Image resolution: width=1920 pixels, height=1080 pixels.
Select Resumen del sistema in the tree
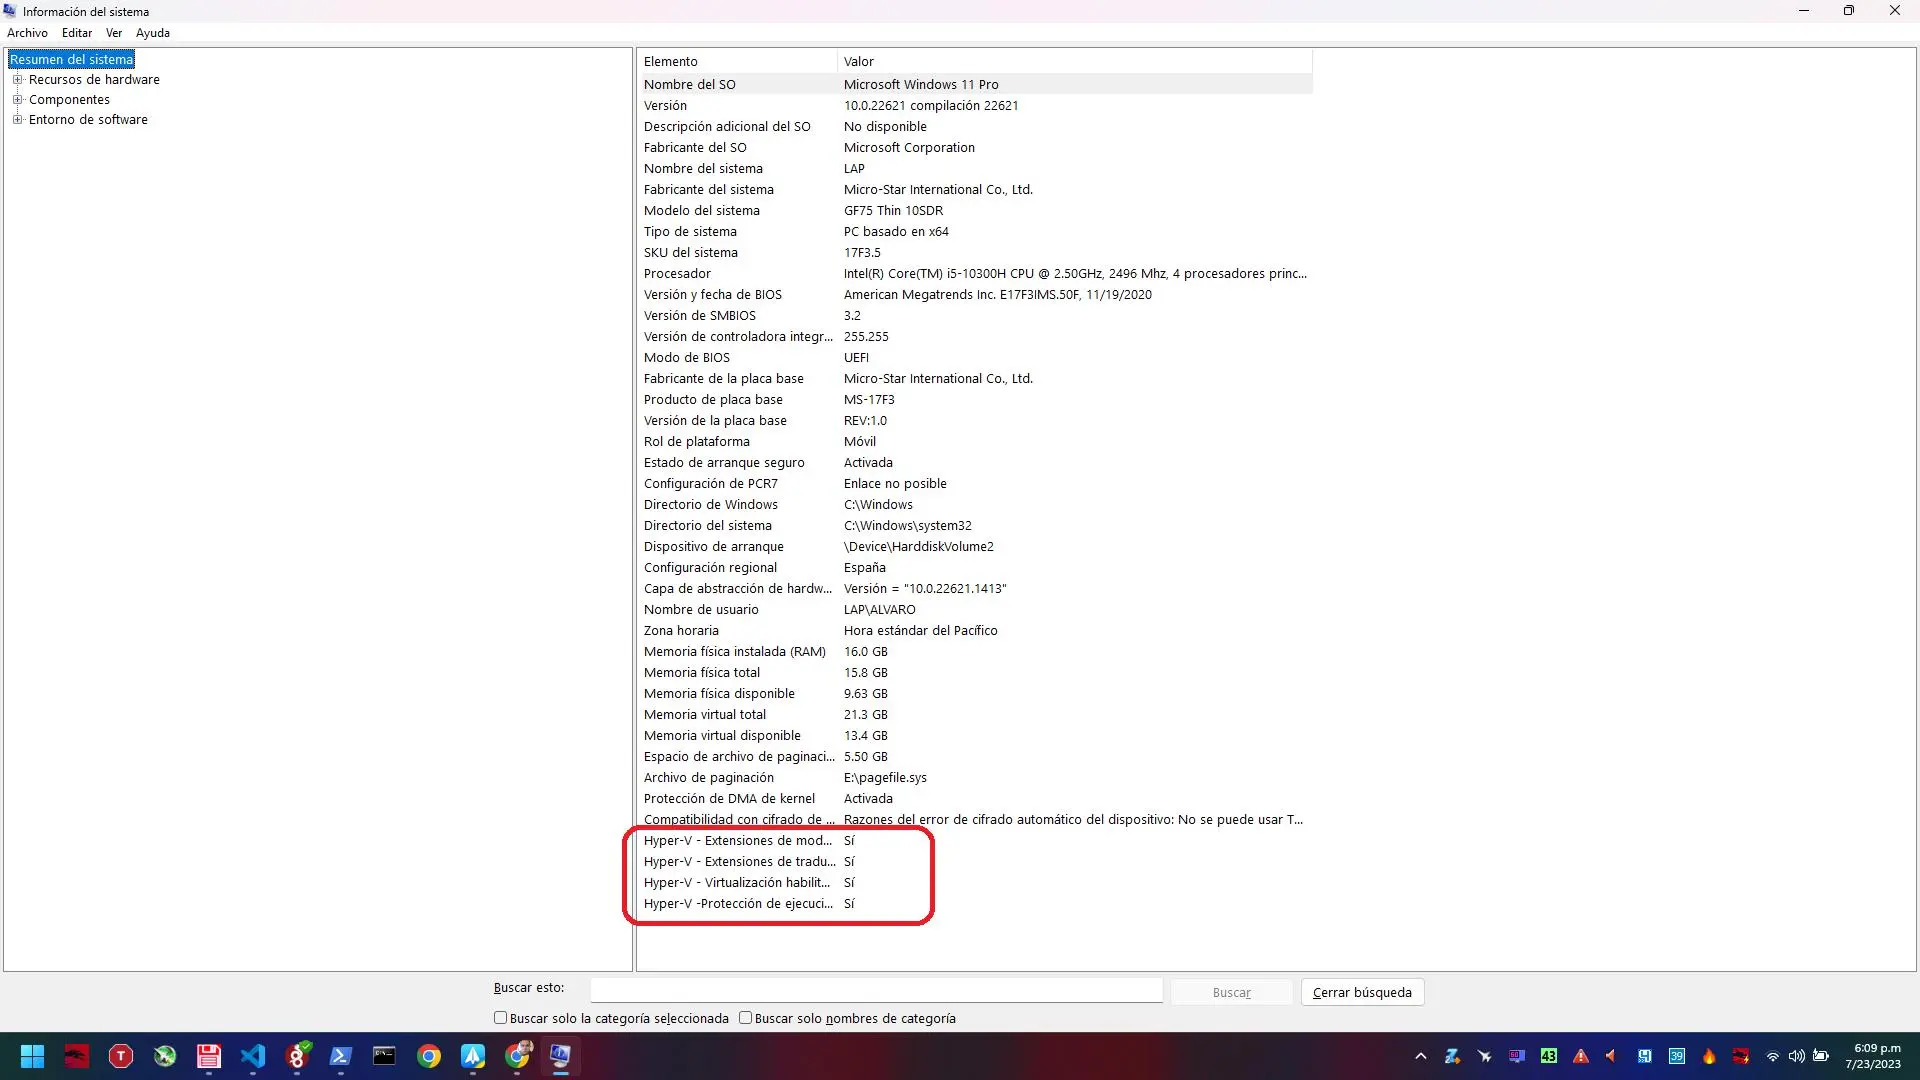(x=71, y=60)
